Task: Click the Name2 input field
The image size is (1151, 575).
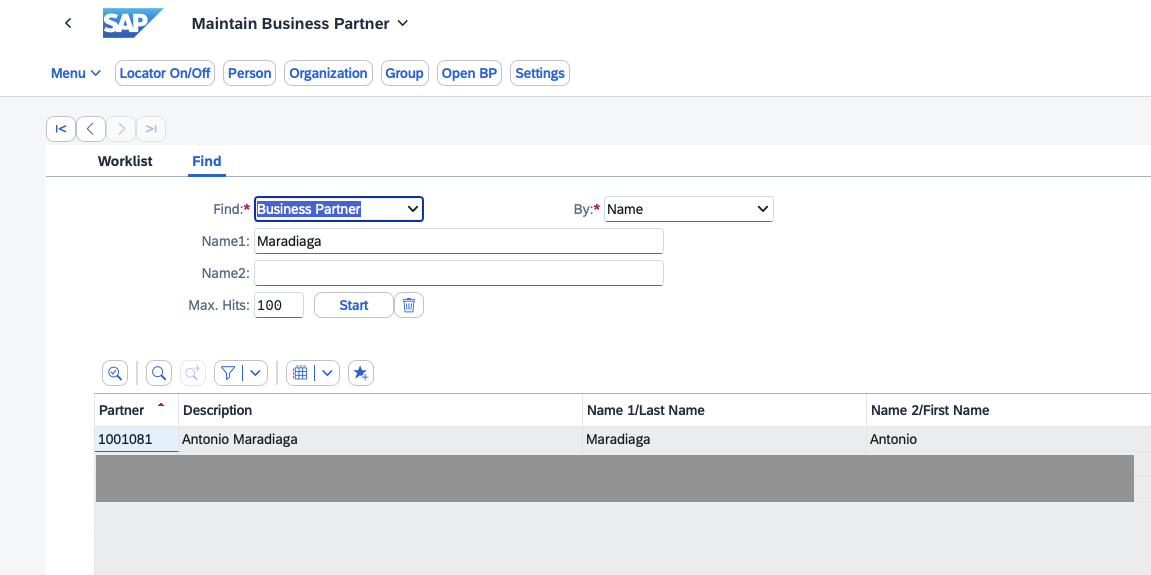Action: point(459,273)
